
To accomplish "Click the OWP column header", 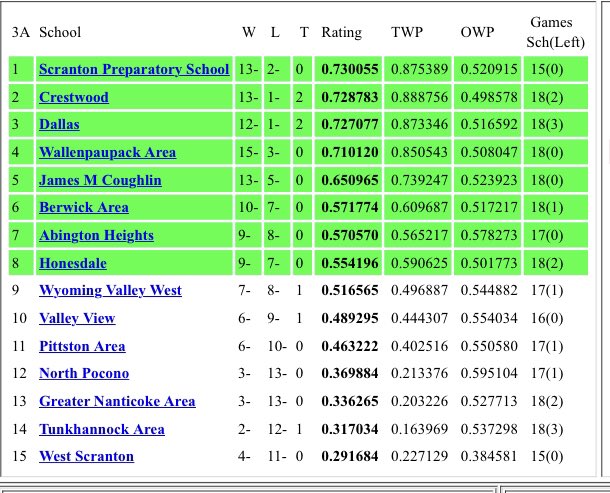I will [478, 32].
